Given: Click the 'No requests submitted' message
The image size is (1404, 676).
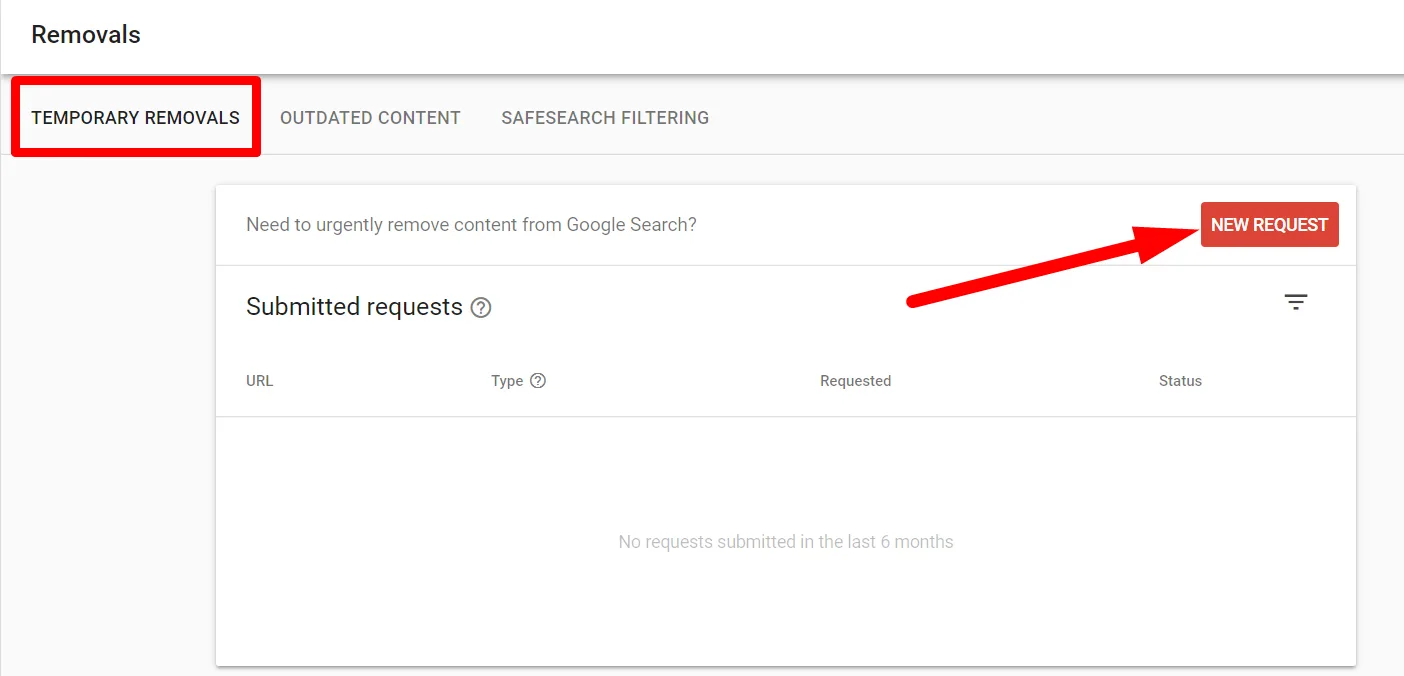Looking at the screenshot, I should [x=786, y=542].
